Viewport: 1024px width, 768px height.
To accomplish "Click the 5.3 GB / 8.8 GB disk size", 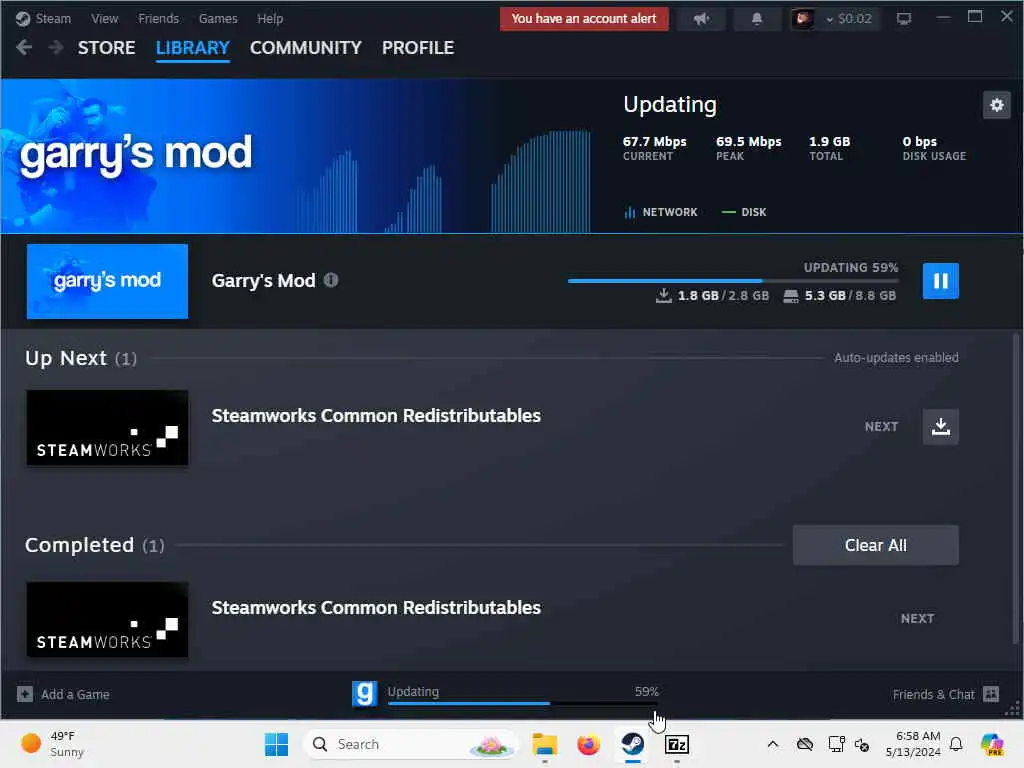I will [x=840, y=296].
